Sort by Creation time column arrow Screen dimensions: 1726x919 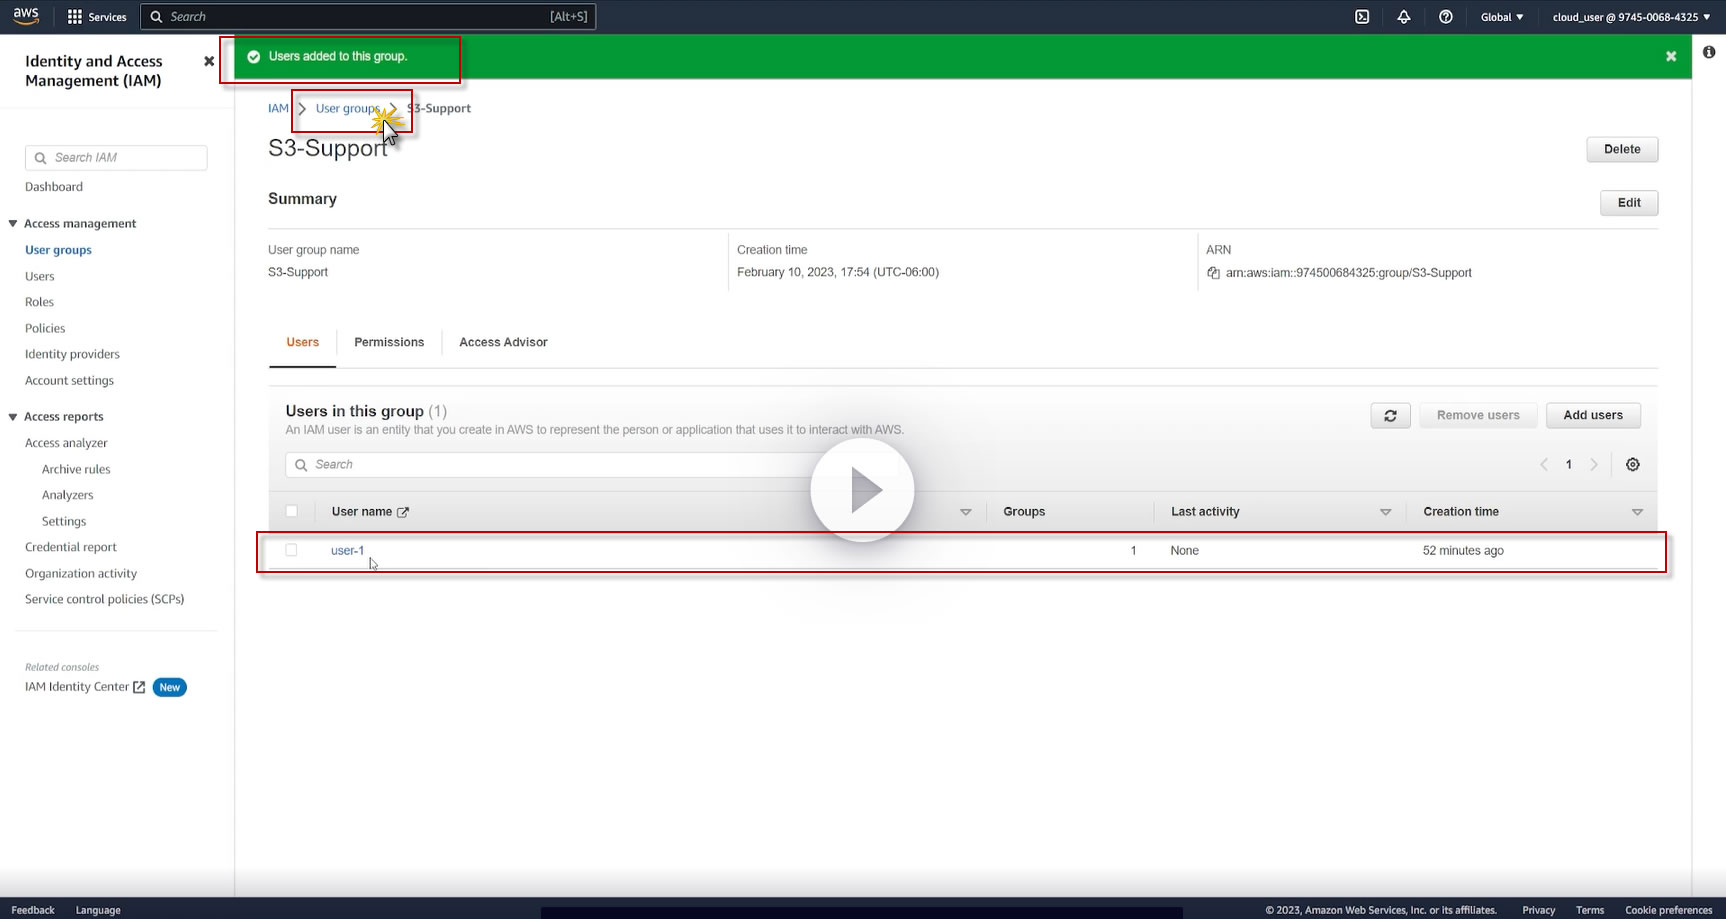point(1637,512)
